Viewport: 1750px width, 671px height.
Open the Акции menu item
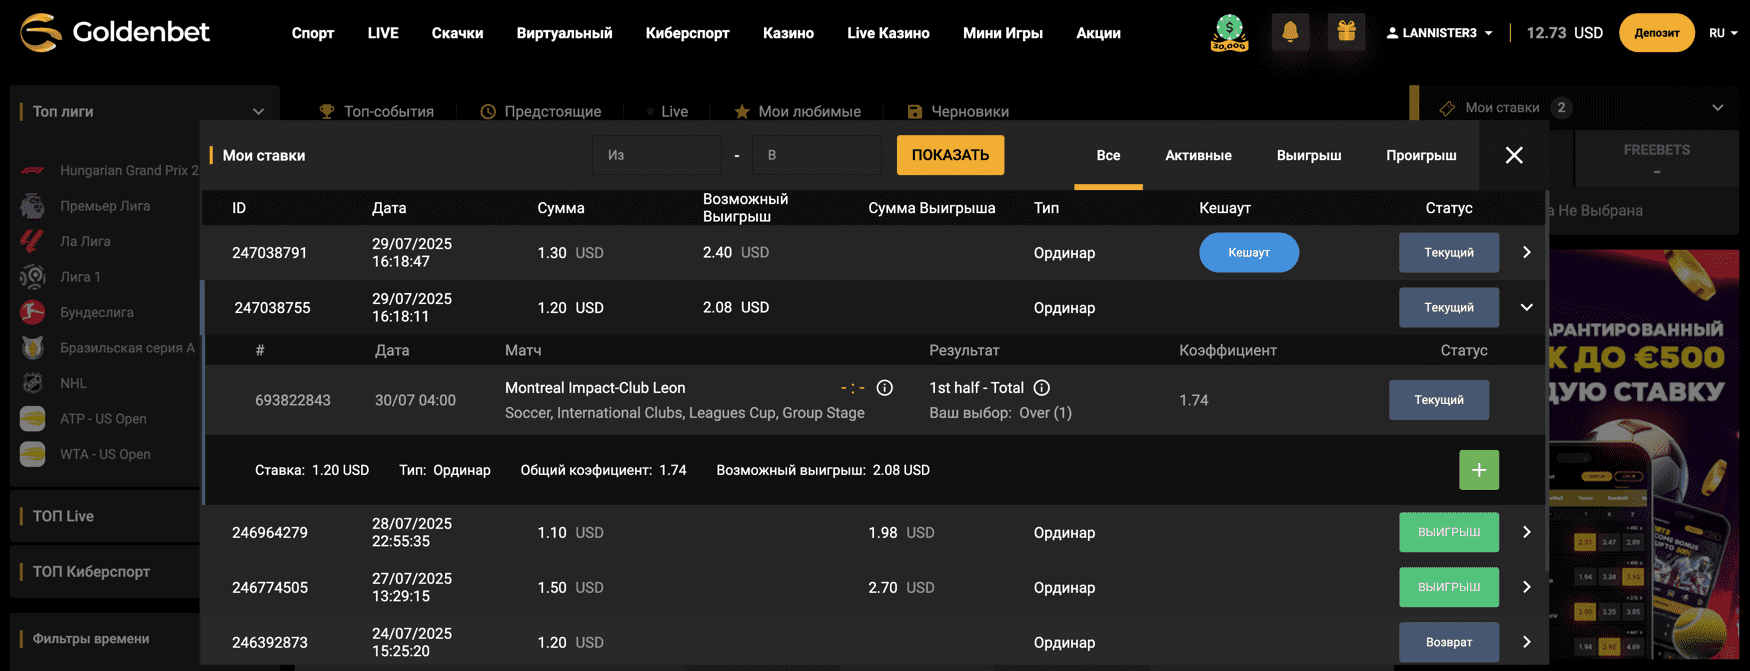1098,33
